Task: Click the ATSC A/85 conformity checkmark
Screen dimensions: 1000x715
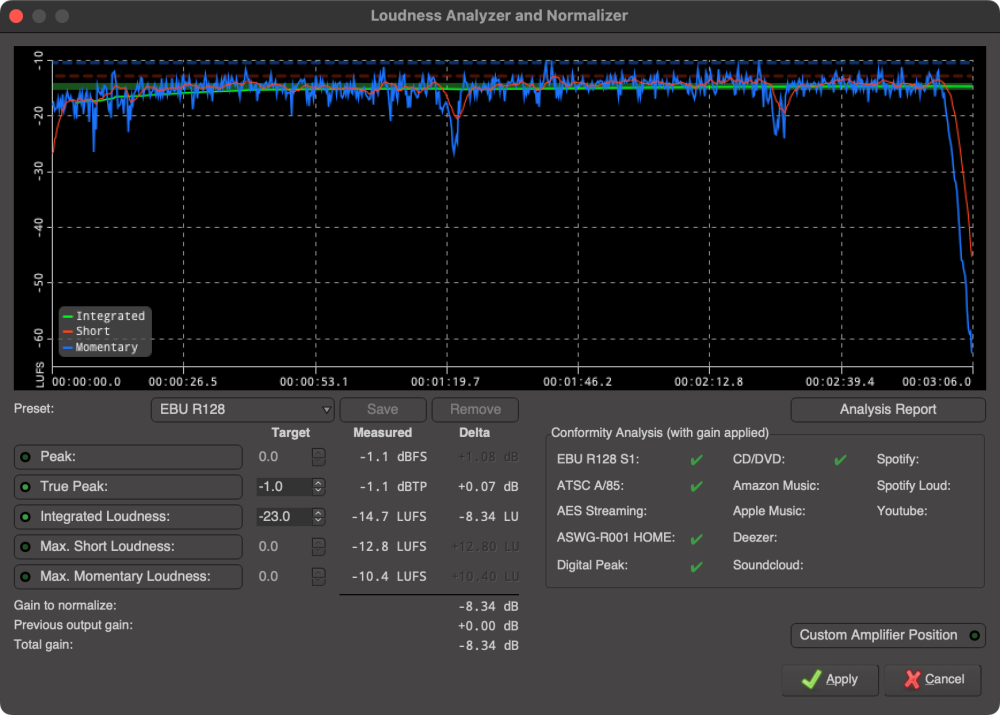Action: [x=696, y=487]
